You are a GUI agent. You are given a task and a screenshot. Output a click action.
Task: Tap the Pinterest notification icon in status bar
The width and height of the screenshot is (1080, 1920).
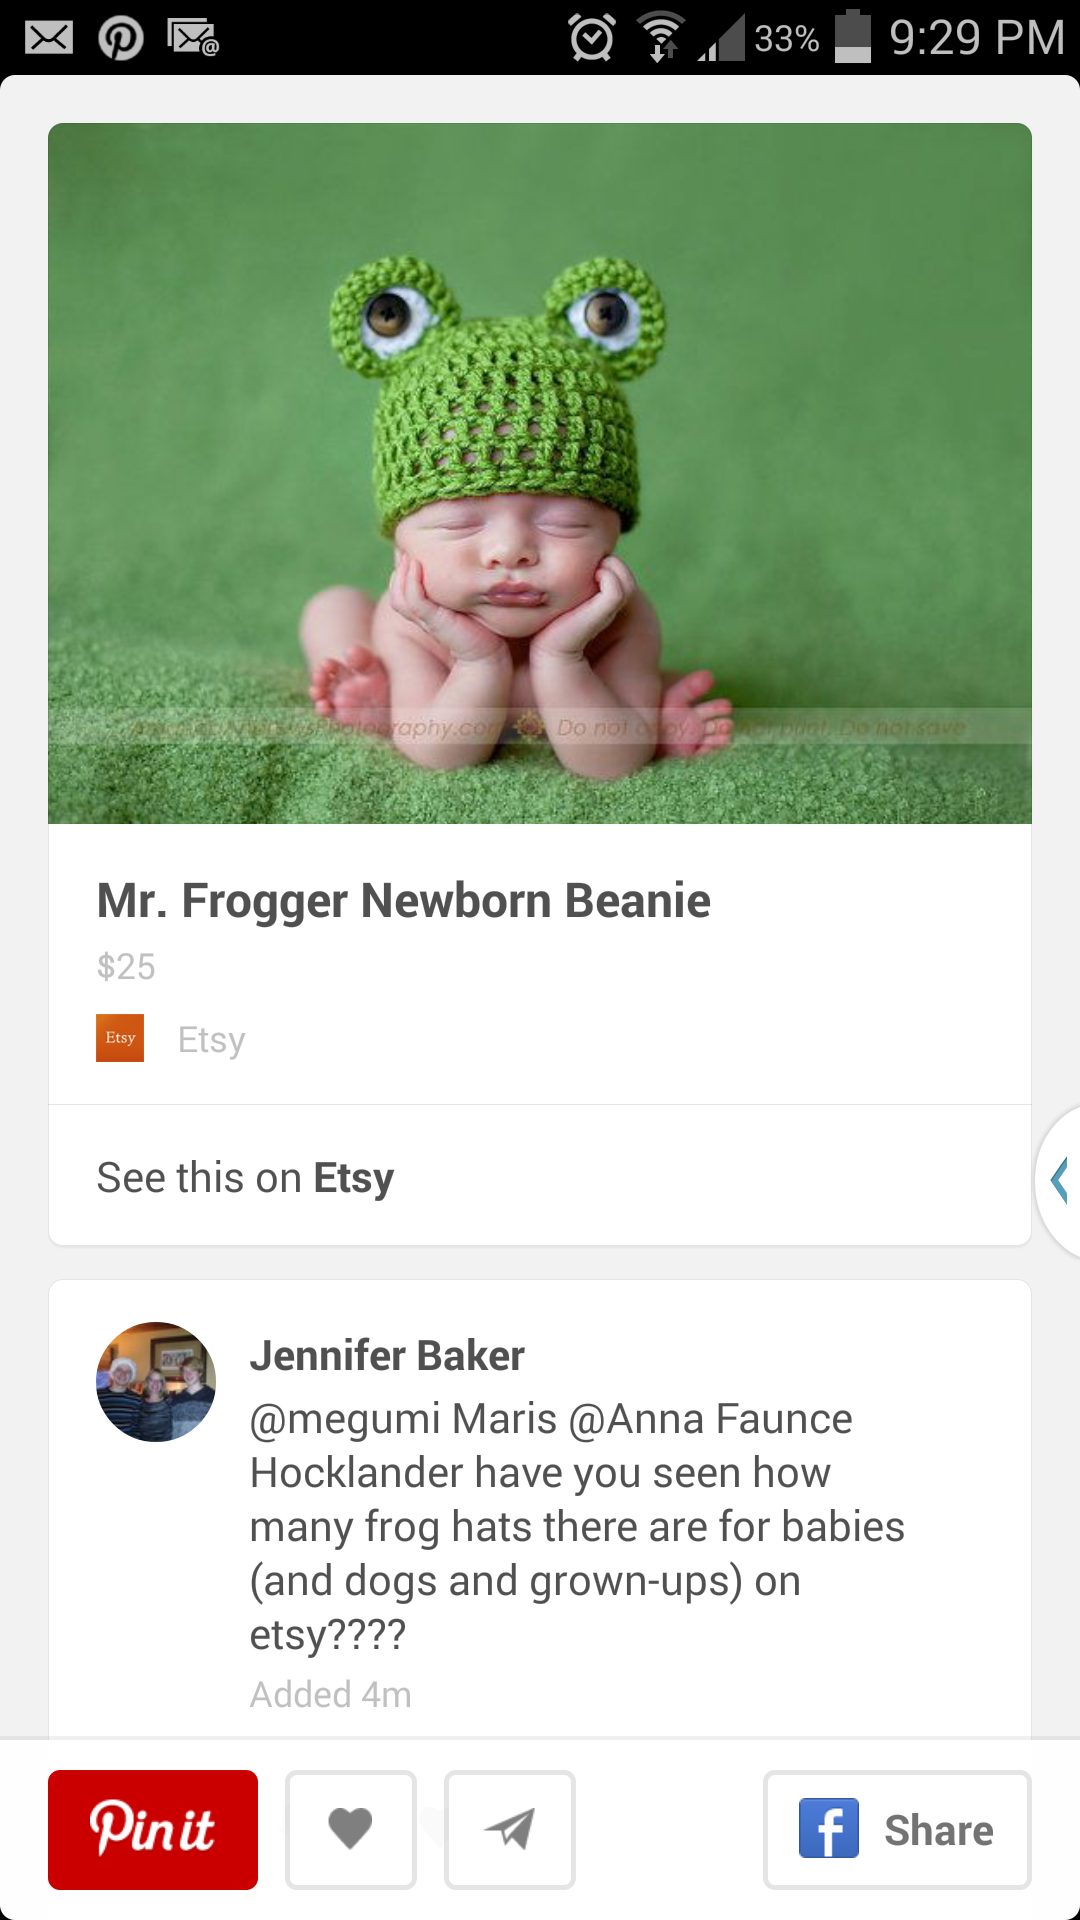(x=121, y=39)
